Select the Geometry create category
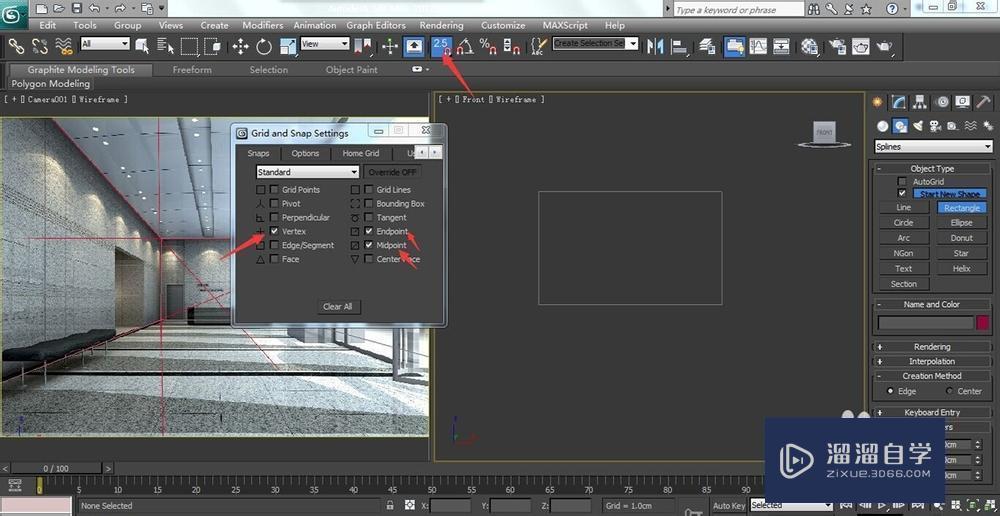Image resolution: width=1000 pixels, height=516 pixels. coord(882,126)
